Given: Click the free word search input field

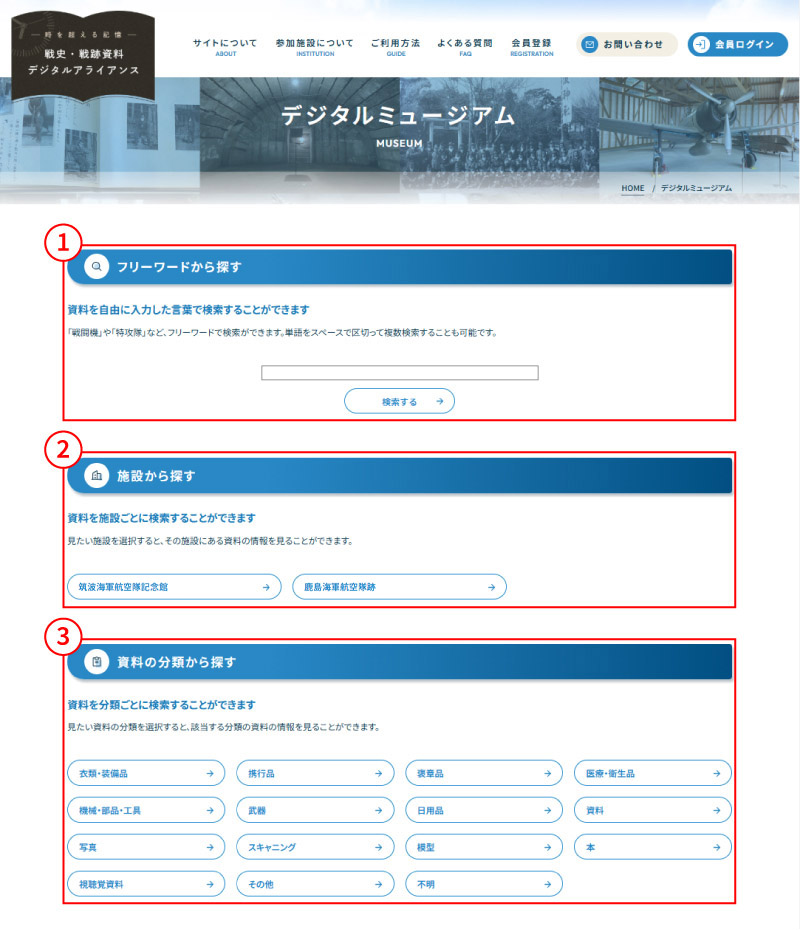Looking at the screenshot, I should coord(399,373).
